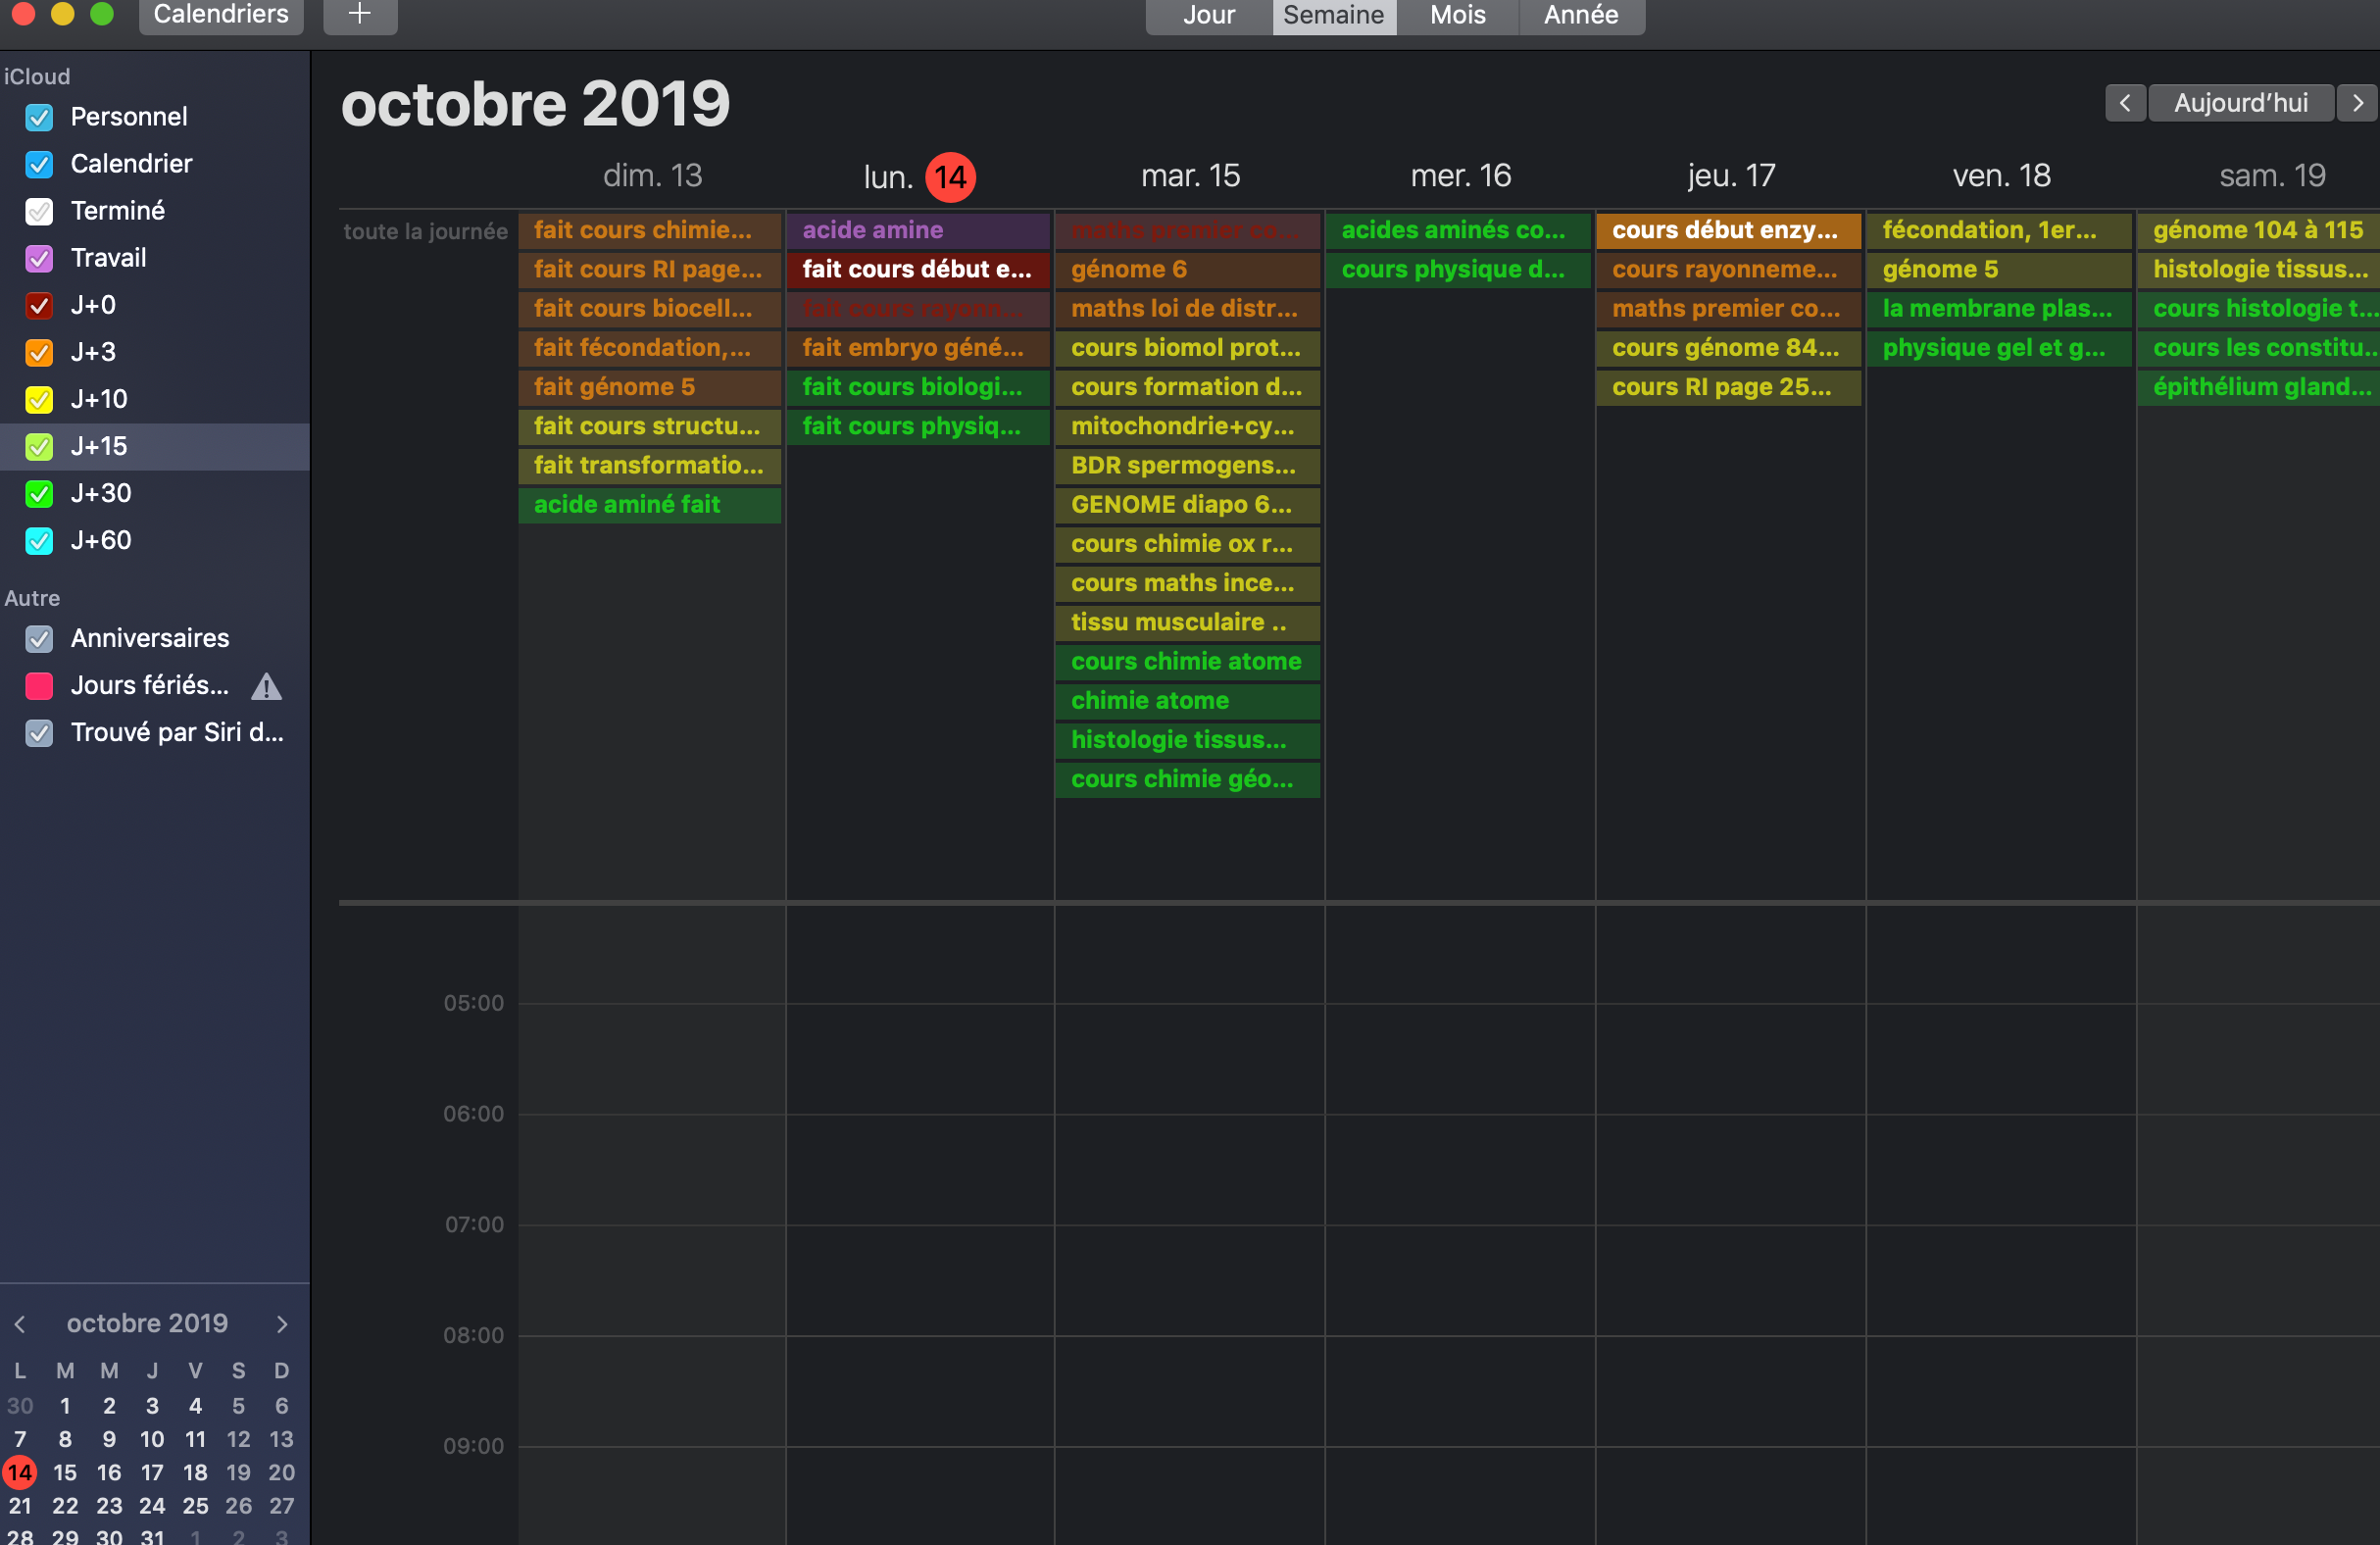Show previous month in mini calendar
The height and width of the screenshot is (1545, 2380).
(x=20, y=1324)
